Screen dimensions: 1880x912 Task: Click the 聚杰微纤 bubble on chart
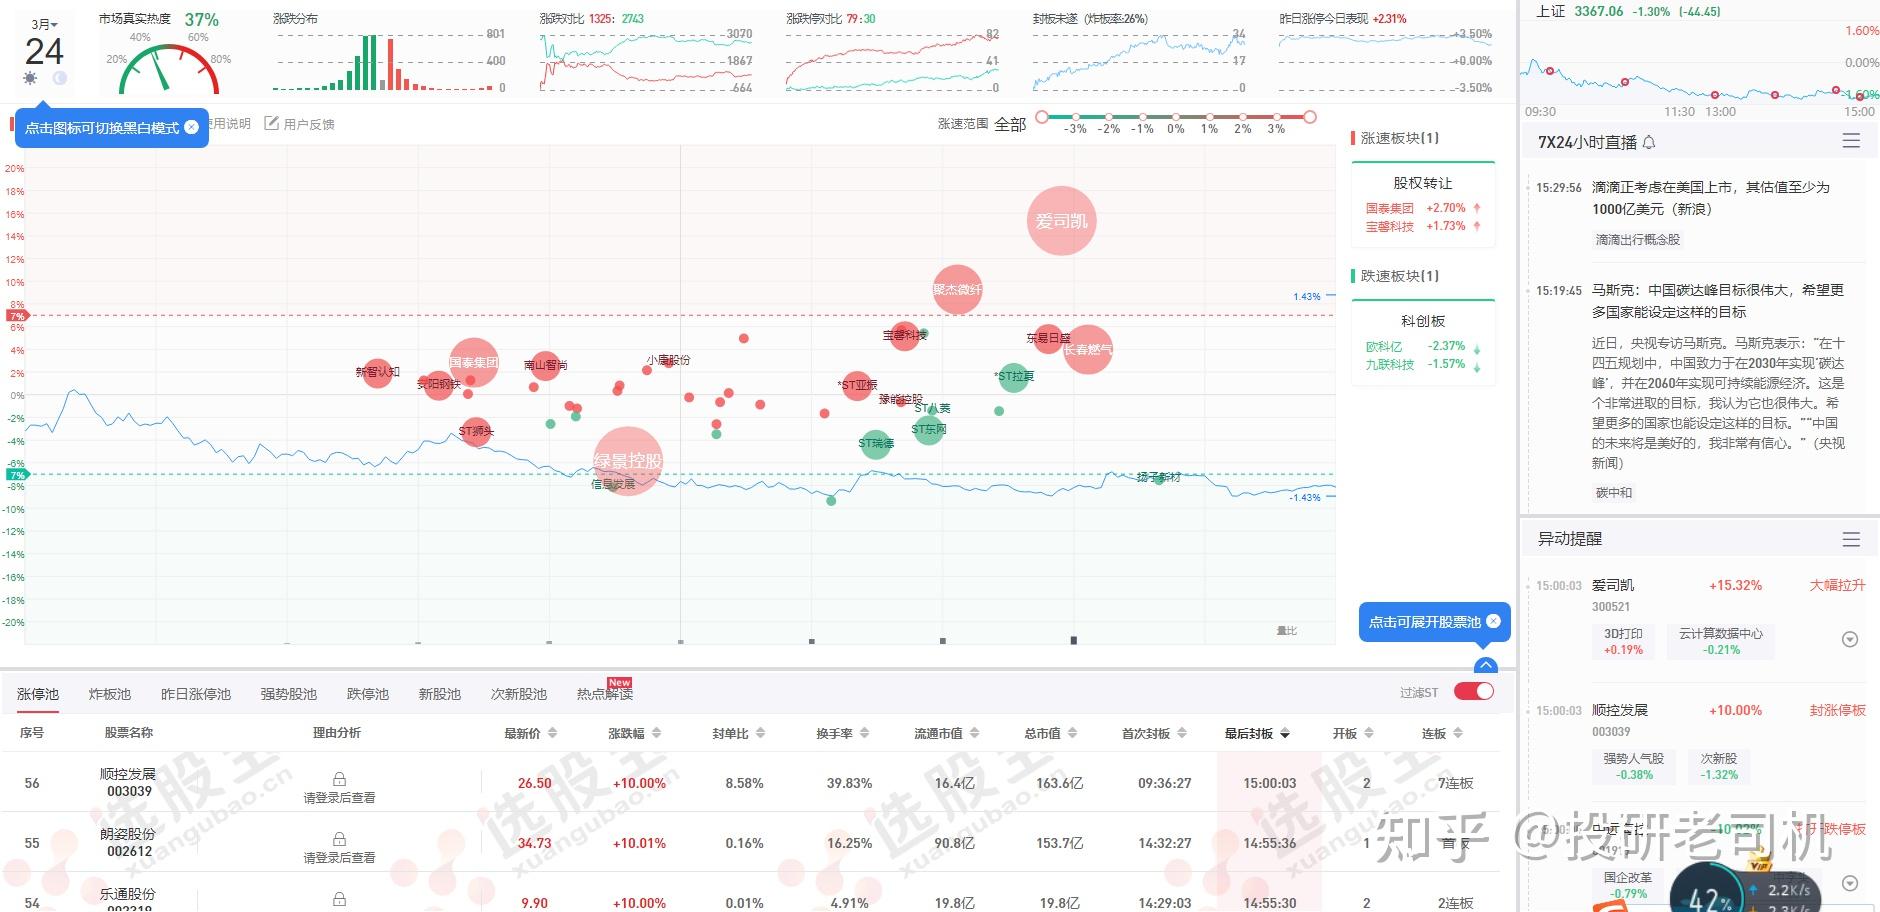click(x=957, y=289)
